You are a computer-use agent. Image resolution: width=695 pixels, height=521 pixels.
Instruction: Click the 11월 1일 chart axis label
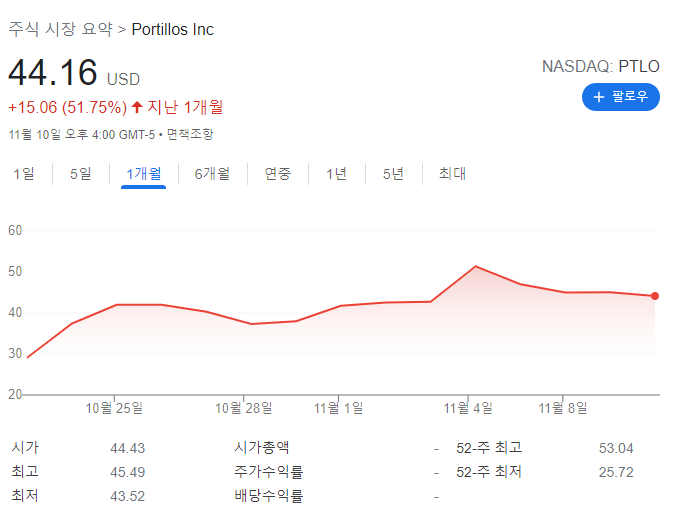pos(339,408)
